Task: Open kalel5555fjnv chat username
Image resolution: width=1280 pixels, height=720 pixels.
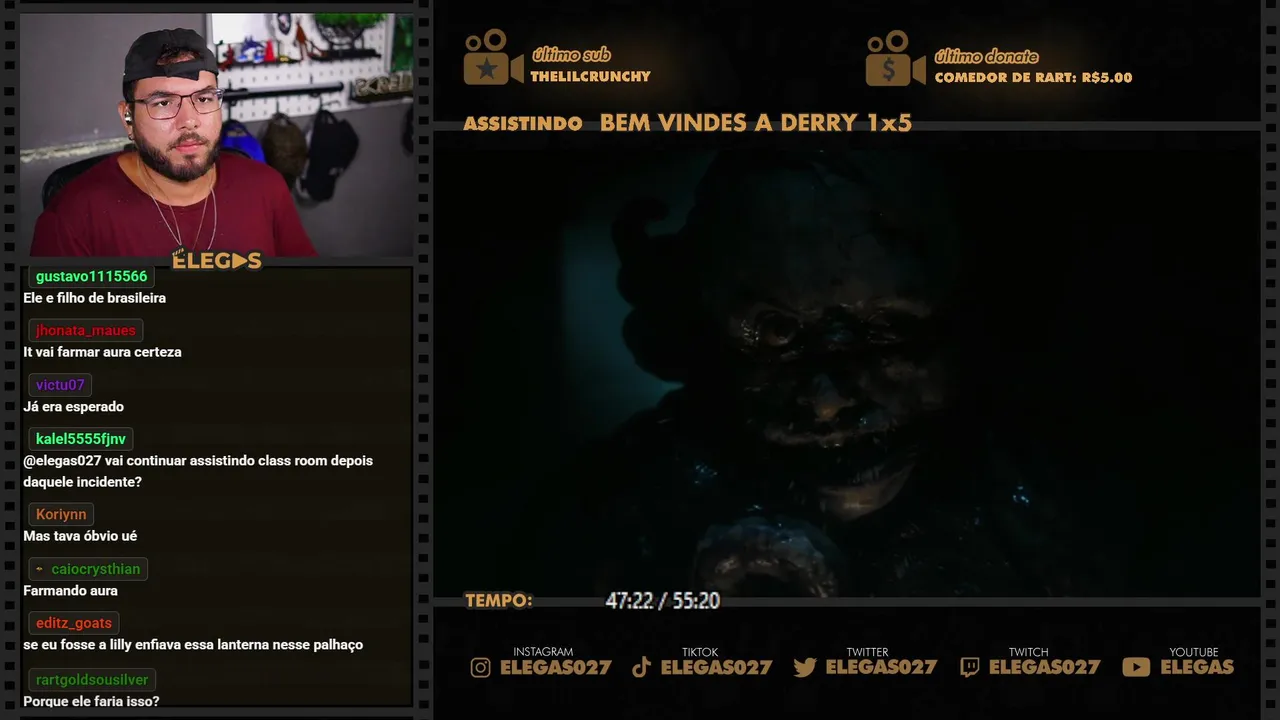Action: (81, 439)
